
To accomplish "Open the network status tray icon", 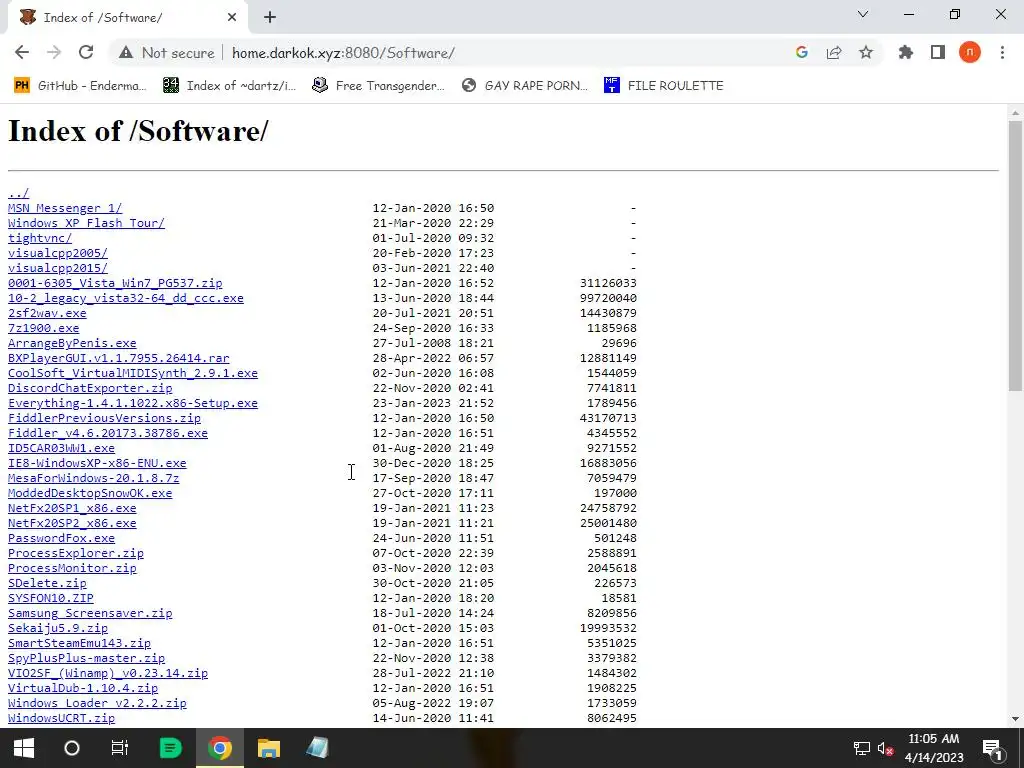I will click(861, 748).
